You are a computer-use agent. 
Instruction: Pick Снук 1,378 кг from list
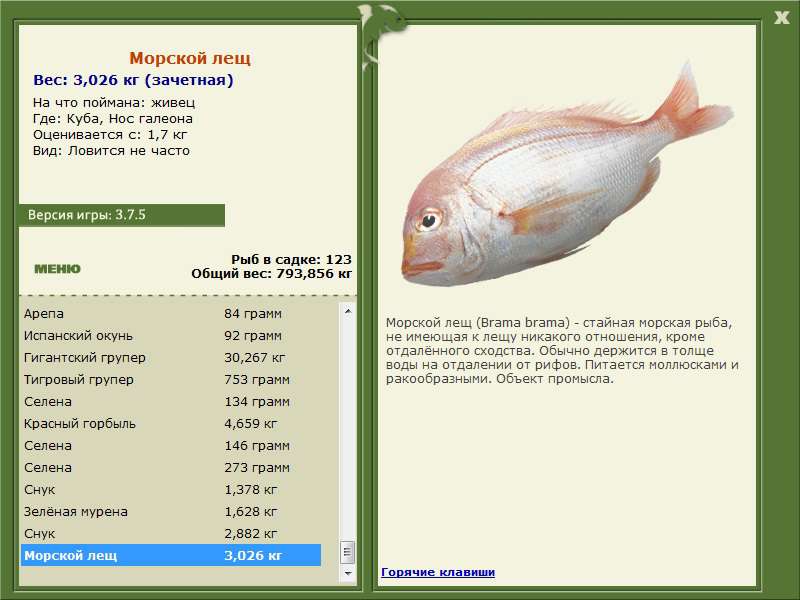[171, 489]
